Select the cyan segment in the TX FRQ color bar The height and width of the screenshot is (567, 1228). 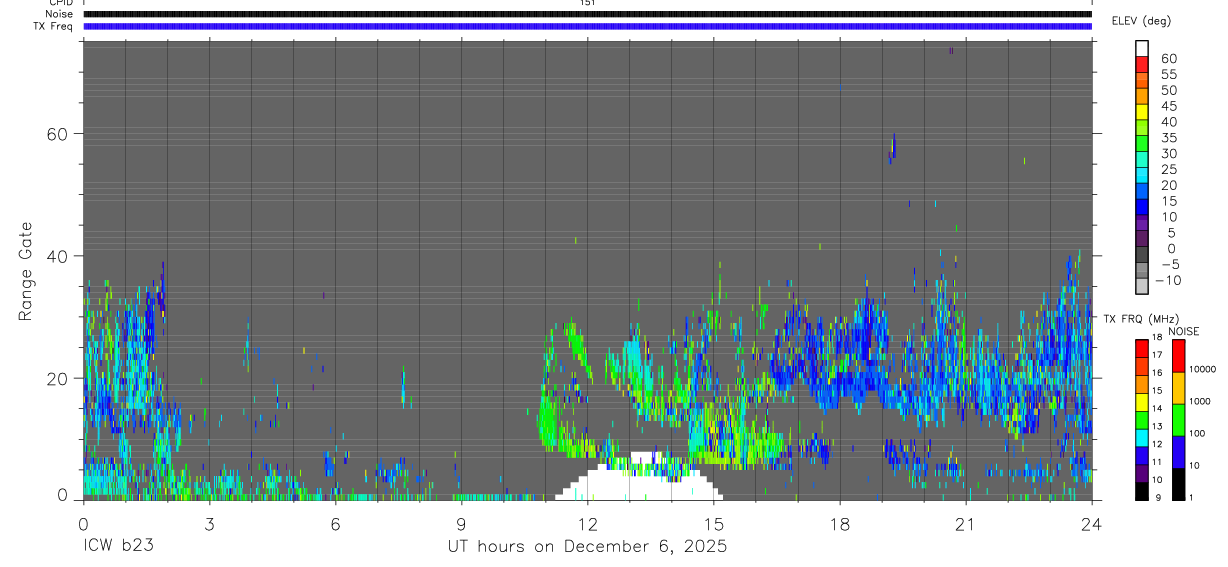pos(1142,438)
